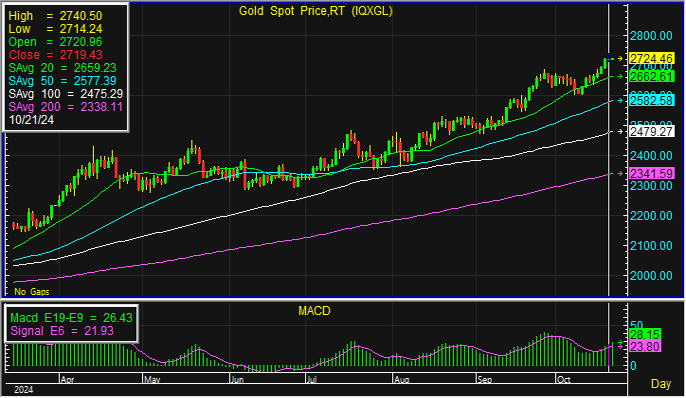Click the white 2479.27 price axis tag
The height and width of the screenshot is (398, 686).
651,132
